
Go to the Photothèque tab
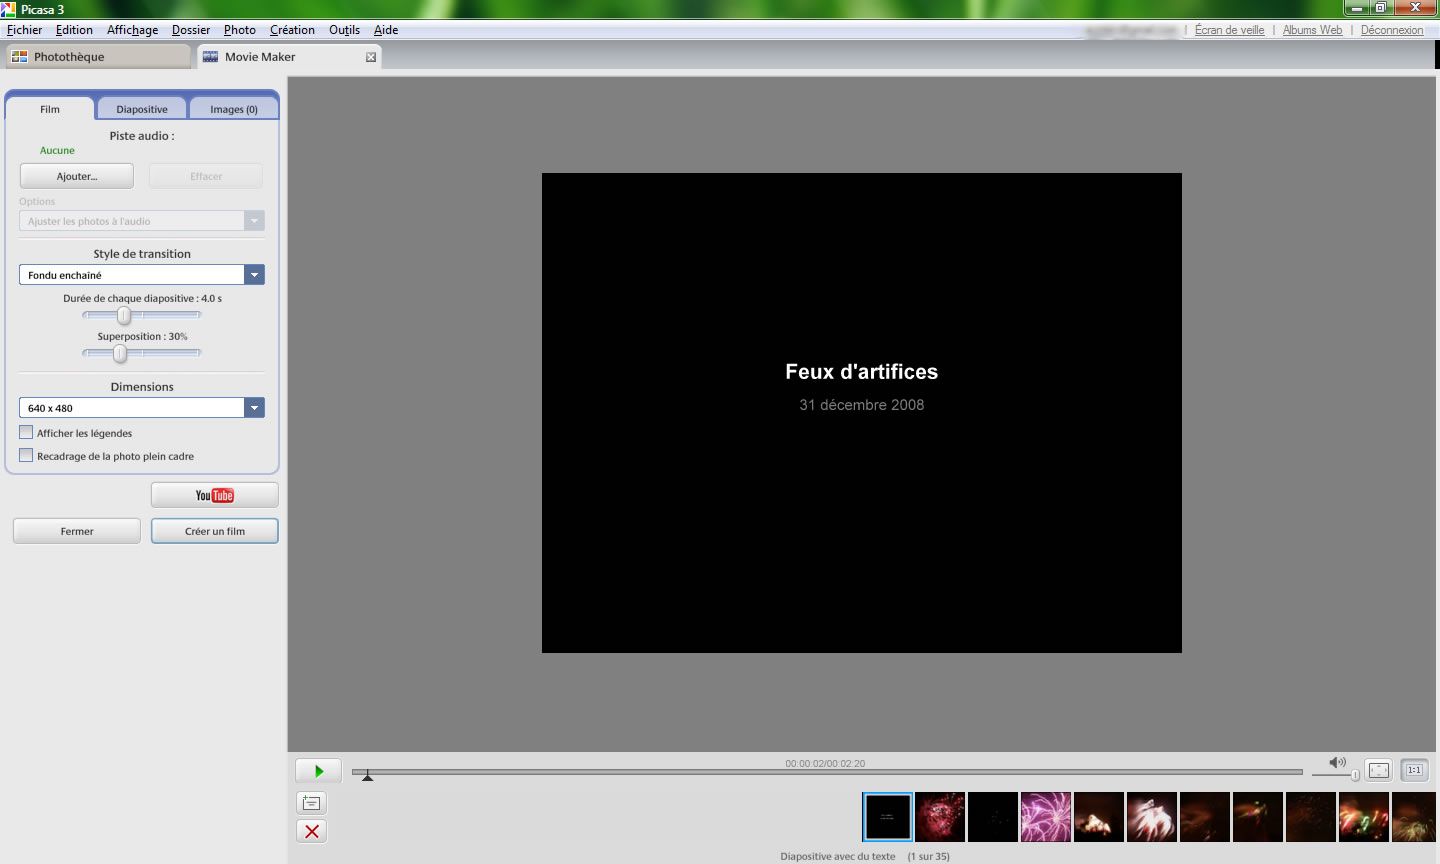point(98,57)
